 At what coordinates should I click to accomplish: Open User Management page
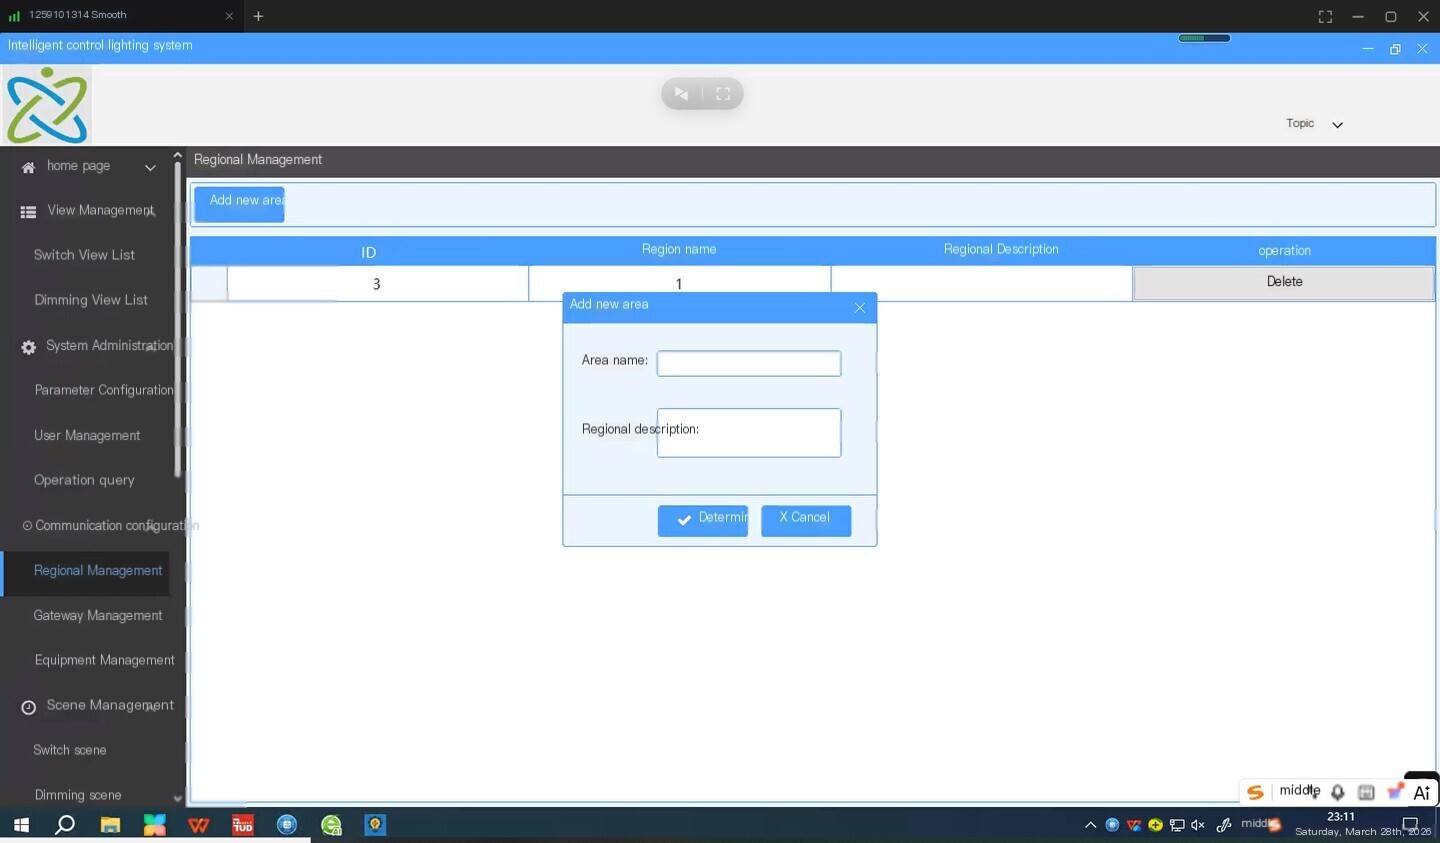pyautogui.click(x=87, y=436)
